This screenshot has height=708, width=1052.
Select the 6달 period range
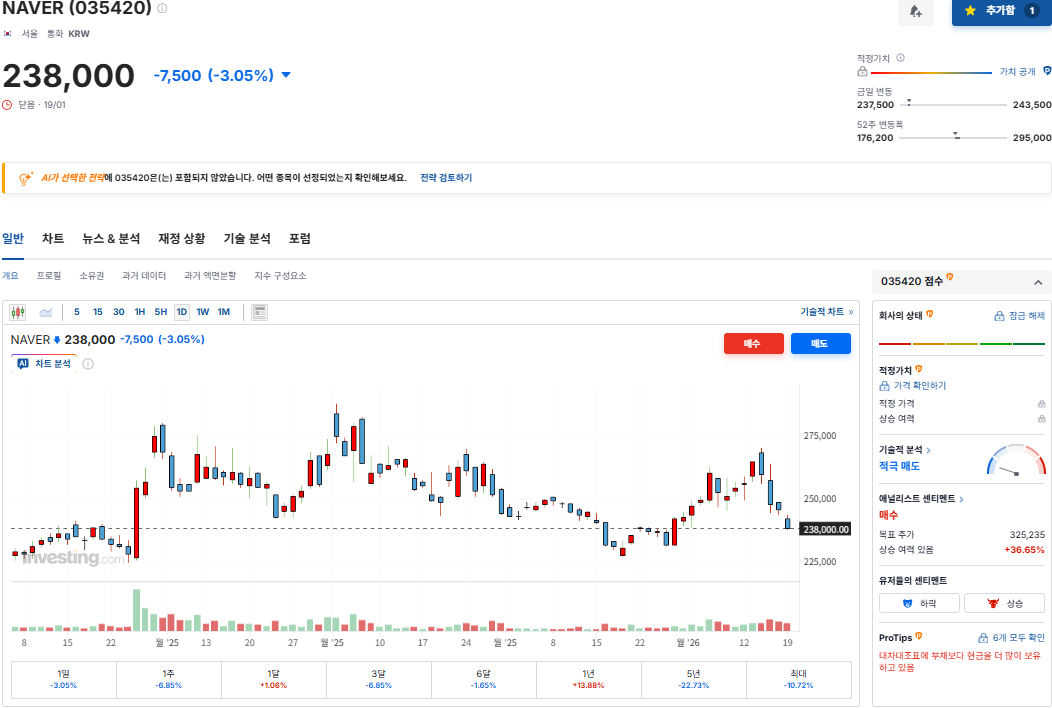484,679
